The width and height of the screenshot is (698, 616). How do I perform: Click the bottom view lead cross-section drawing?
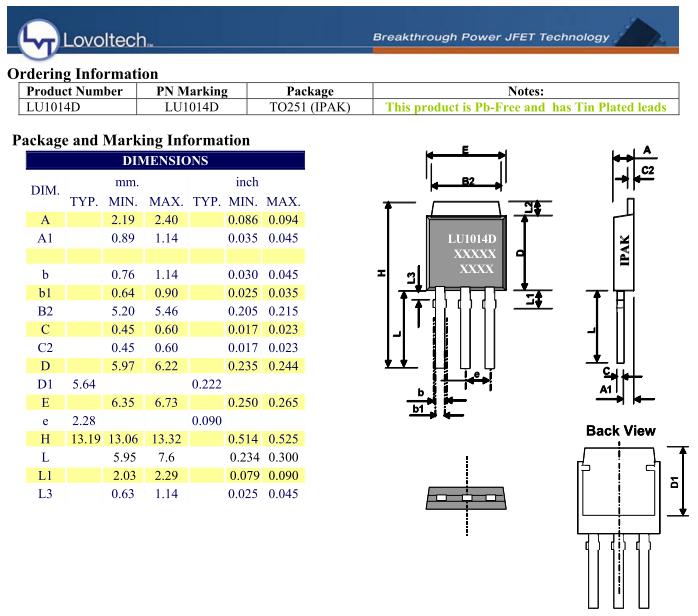click(x=466, y=498)
